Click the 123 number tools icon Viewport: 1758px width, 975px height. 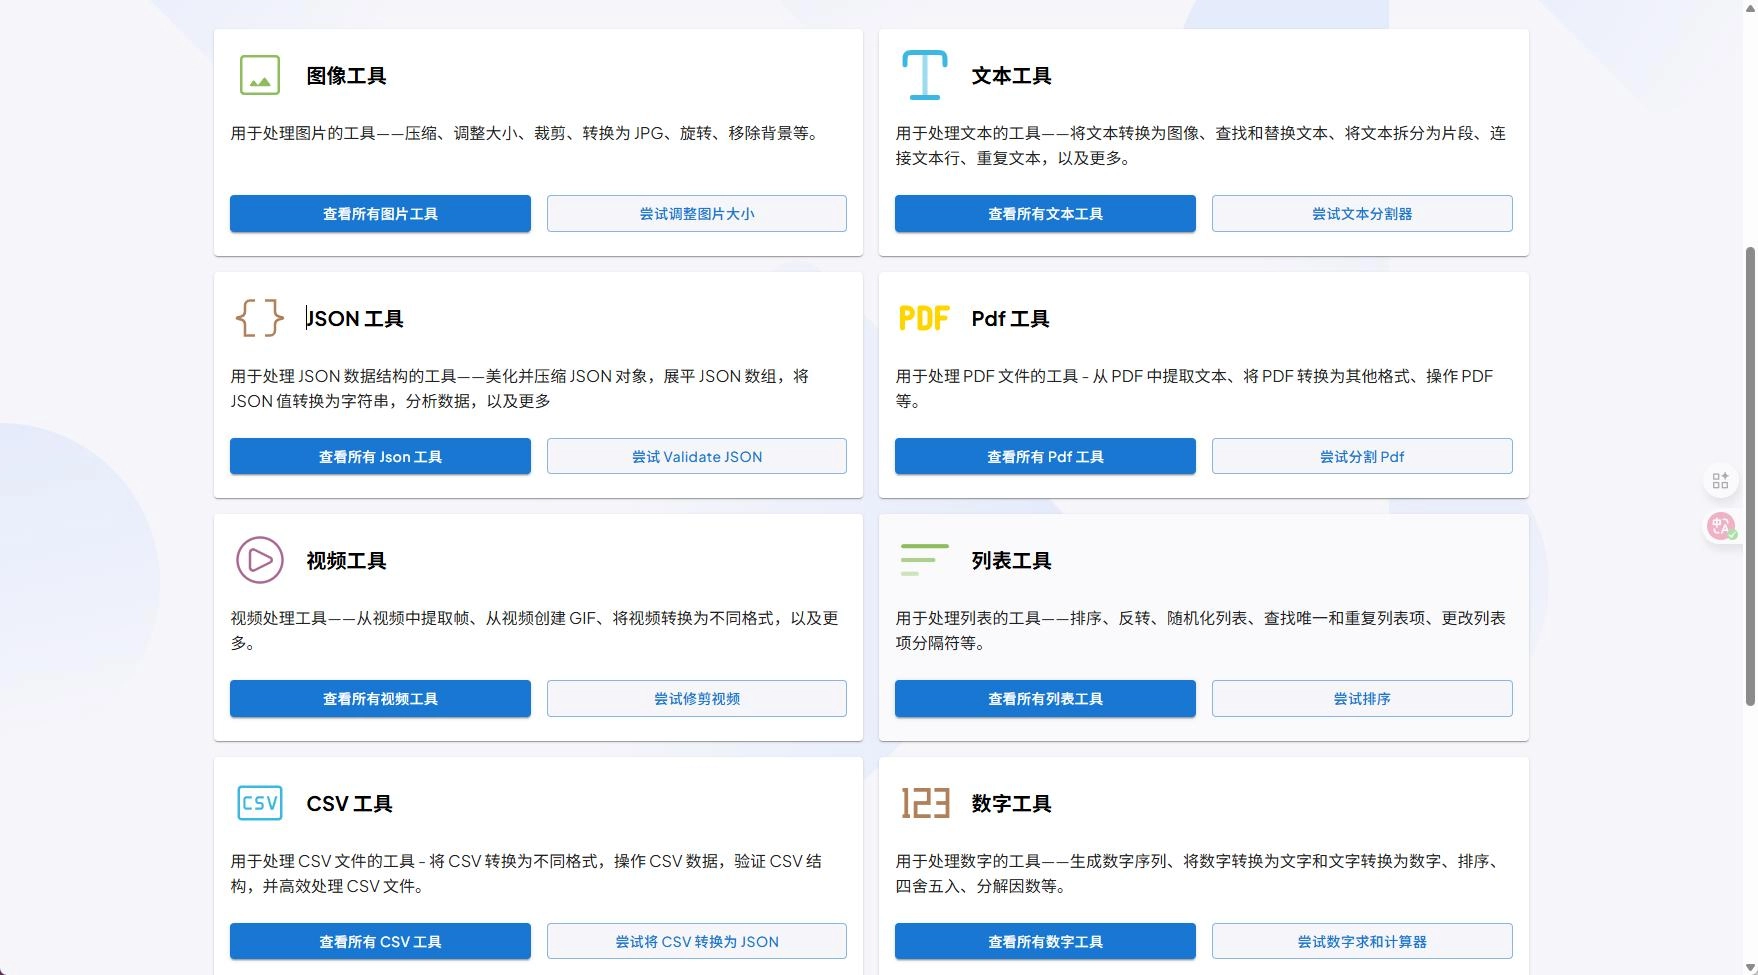tap(925, 803)
